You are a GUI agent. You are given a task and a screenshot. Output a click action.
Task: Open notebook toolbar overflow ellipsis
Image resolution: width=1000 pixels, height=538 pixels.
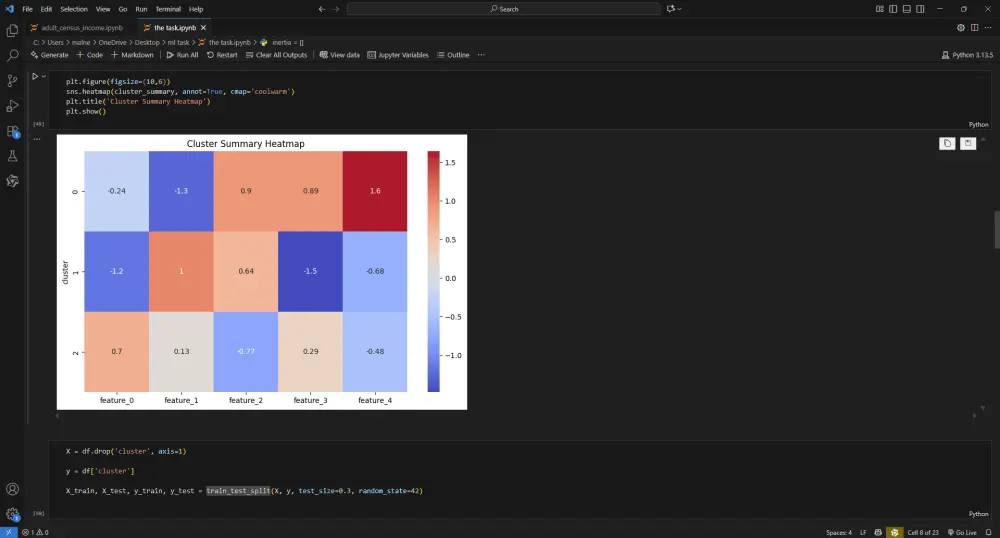(482, 55)
